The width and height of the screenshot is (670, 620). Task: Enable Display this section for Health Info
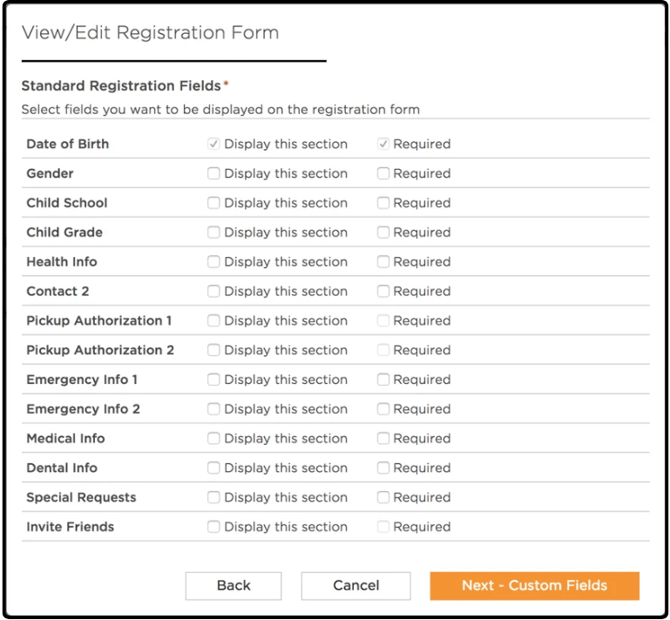[x=214, y=262]
